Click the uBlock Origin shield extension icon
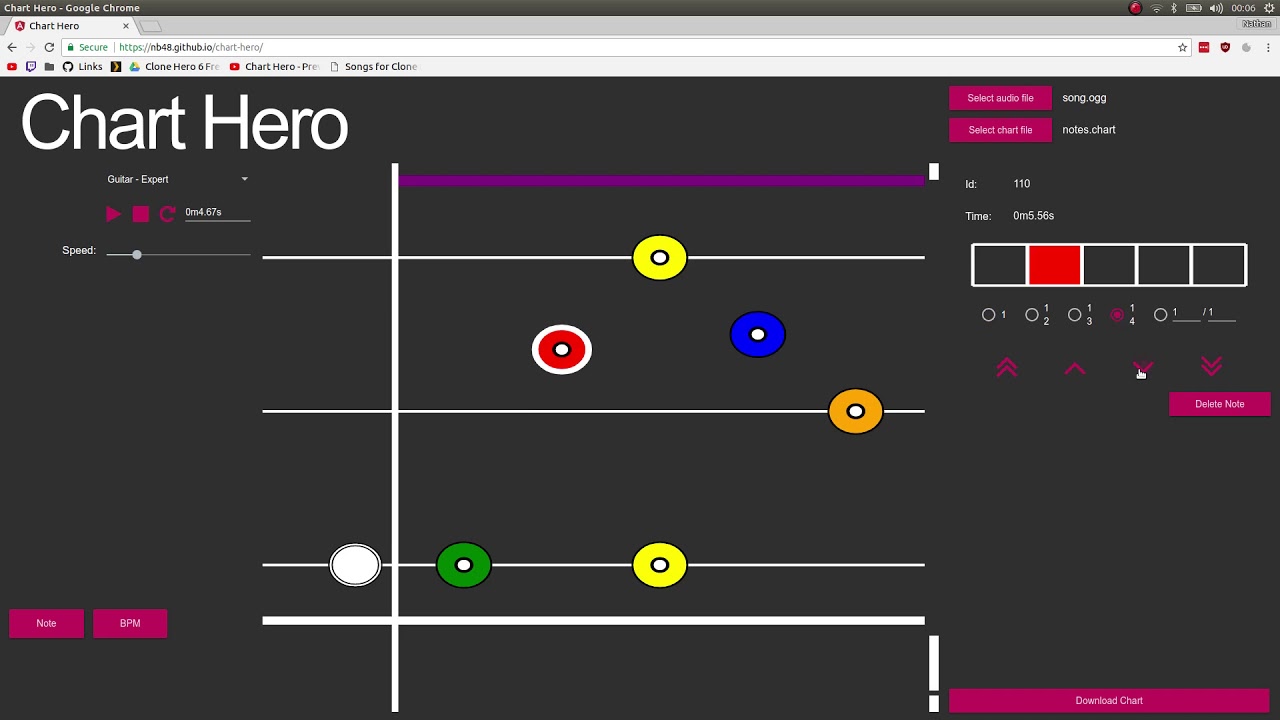The height and width of the screenshot is (720, 1280). [1225, 47]
